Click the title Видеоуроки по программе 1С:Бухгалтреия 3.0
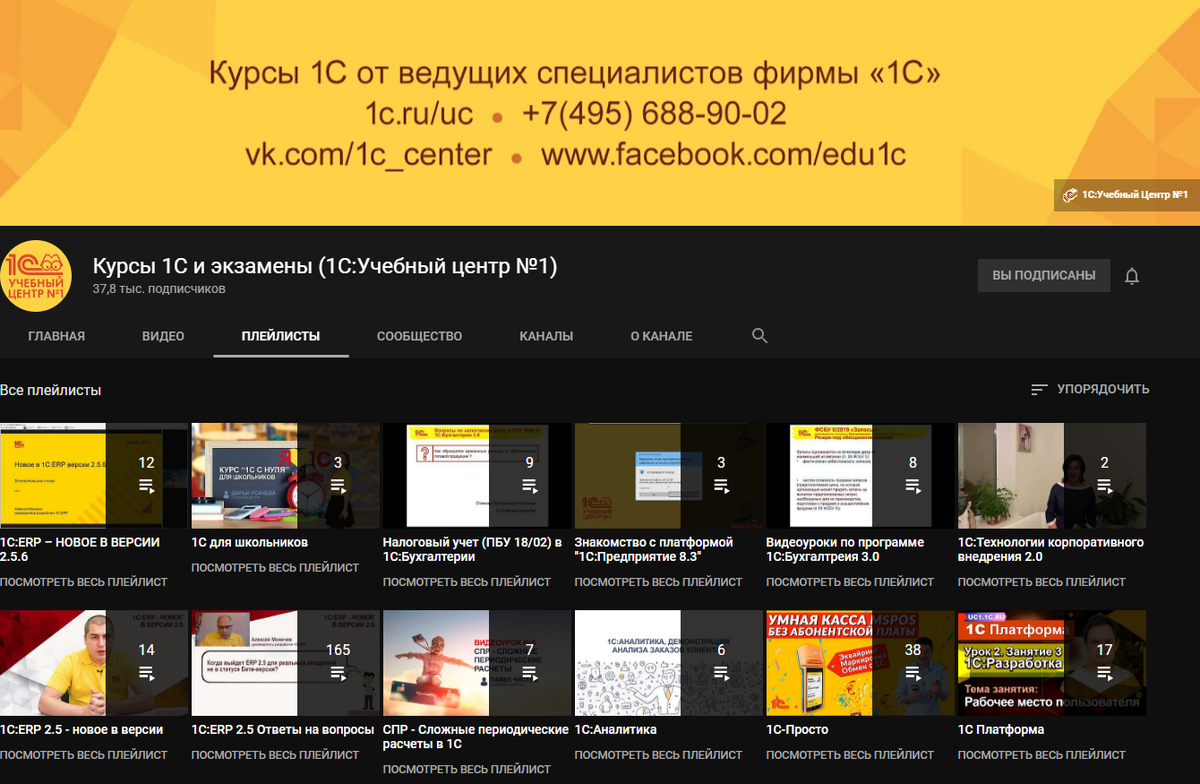 845,549
